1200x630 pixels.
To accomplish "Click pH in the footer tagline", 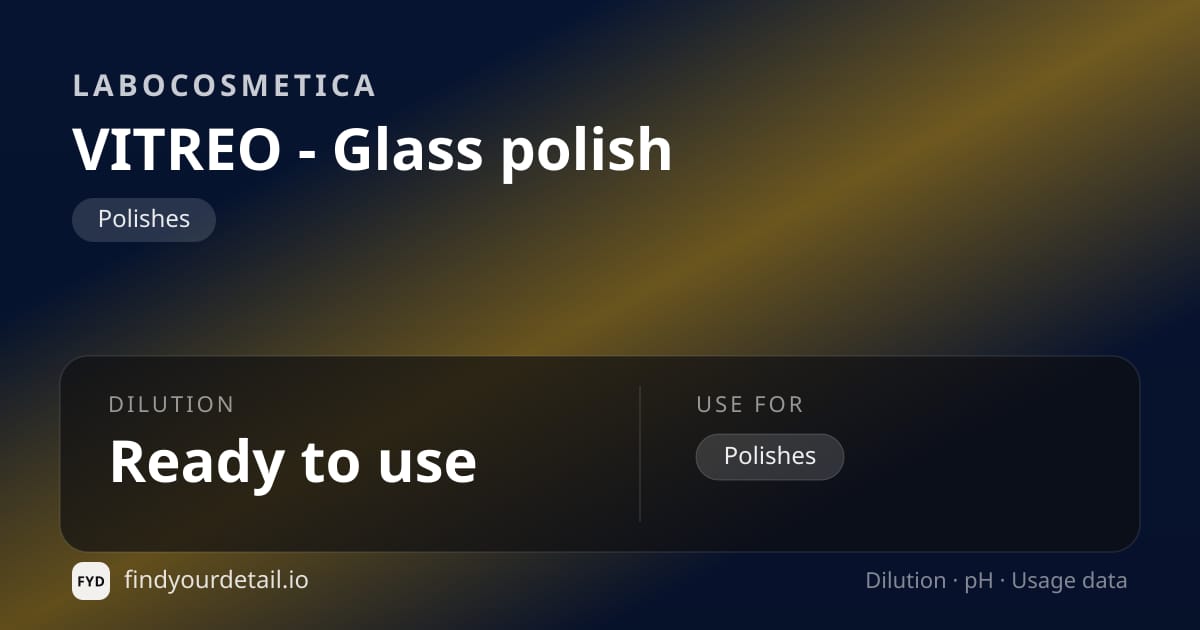I will [979, 582].
